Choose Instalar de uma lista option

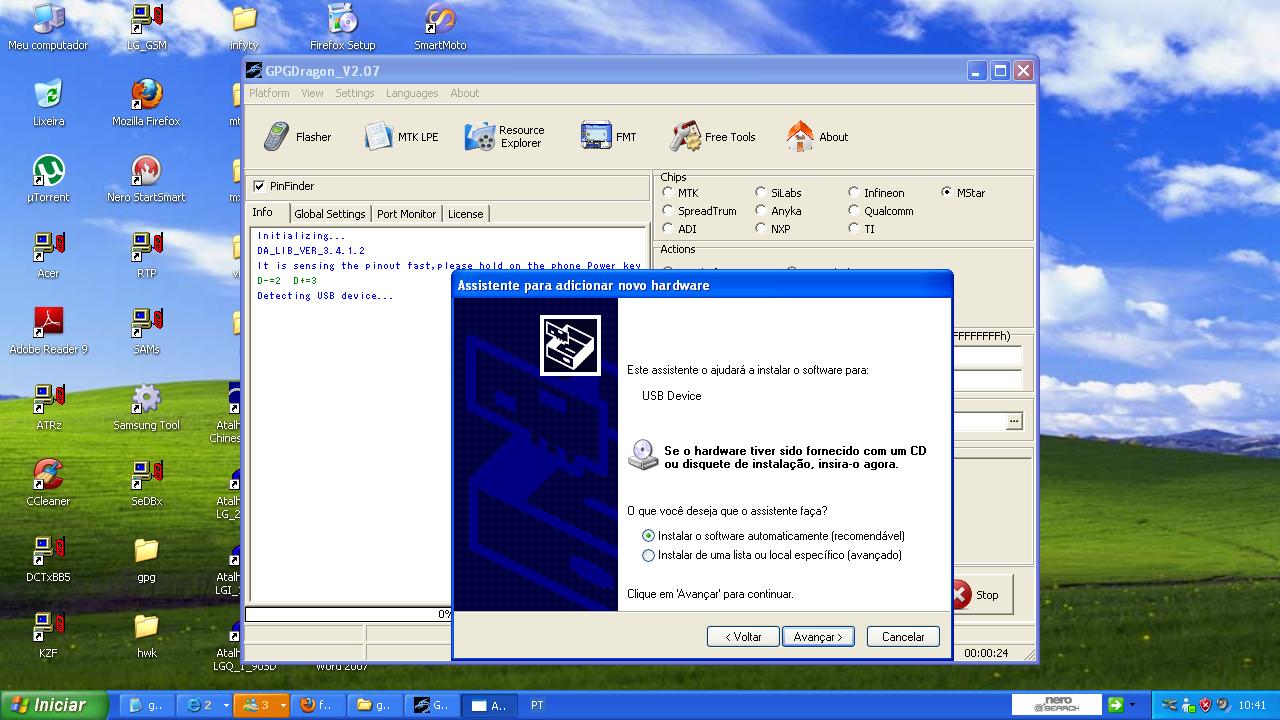point(649,555)
